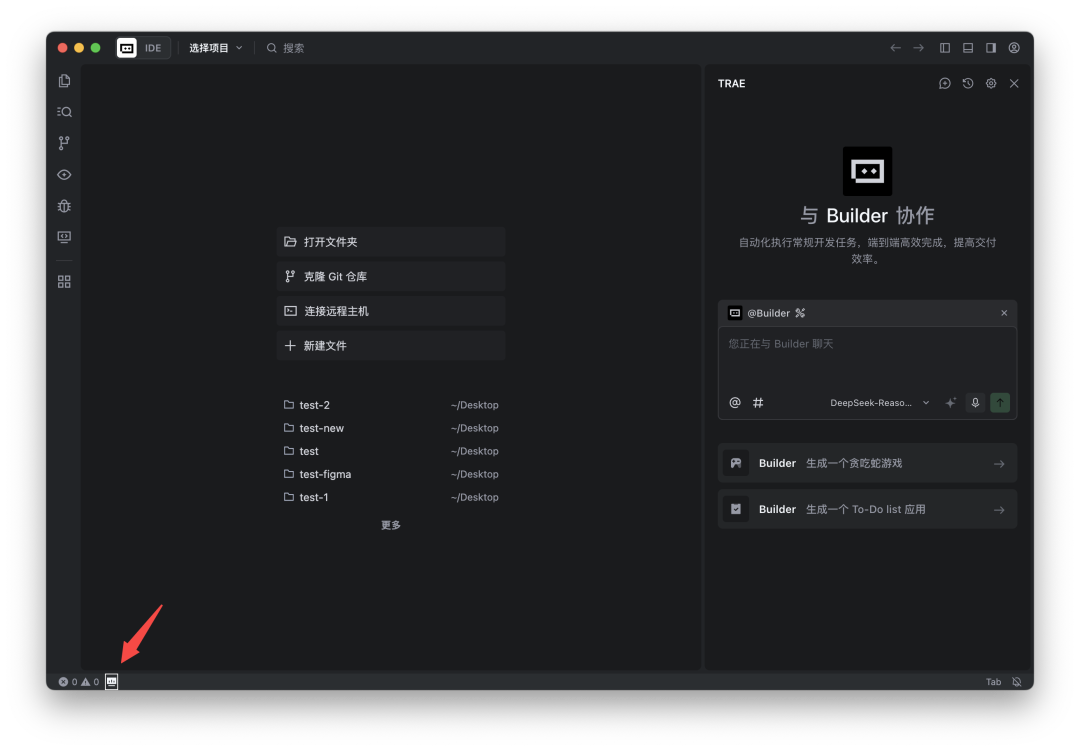The width and height of the screenshot is (1080, 751).
Task: Click errors and warnings count in status bar
Action: coord(79,682)
